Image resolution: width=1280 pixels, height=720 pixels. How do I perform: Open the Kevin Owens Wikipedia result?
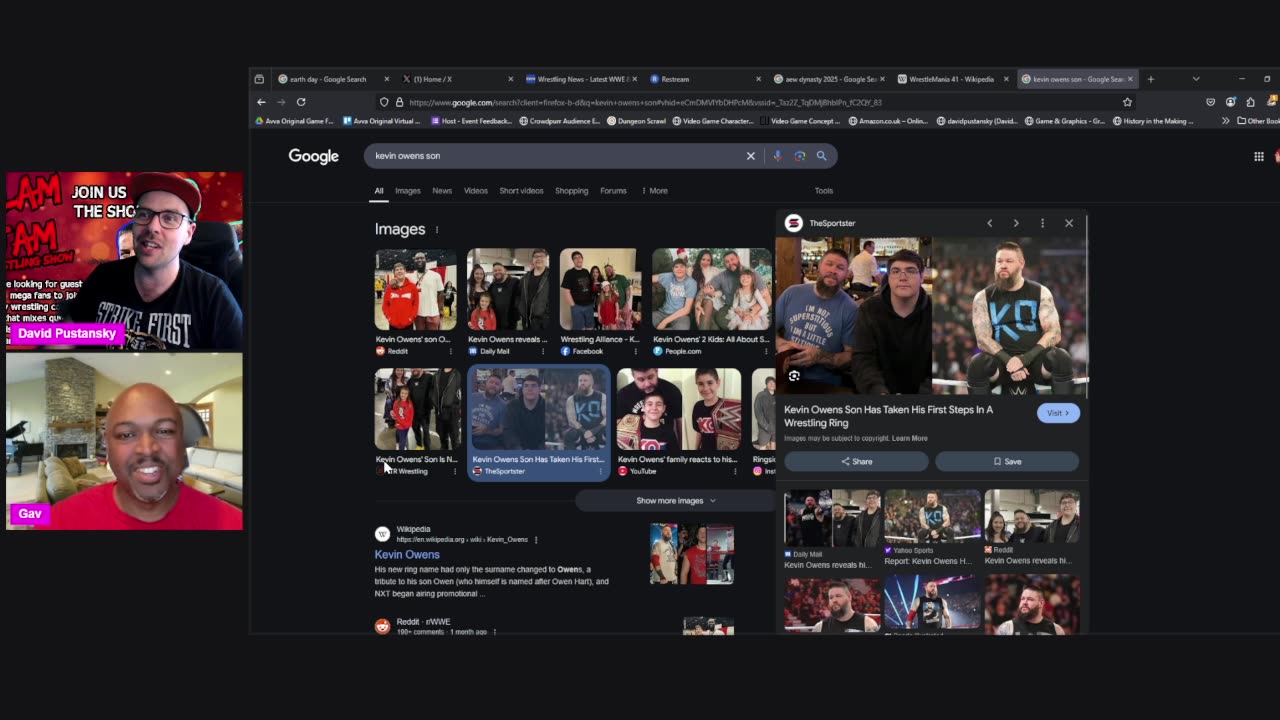(407, 554)
